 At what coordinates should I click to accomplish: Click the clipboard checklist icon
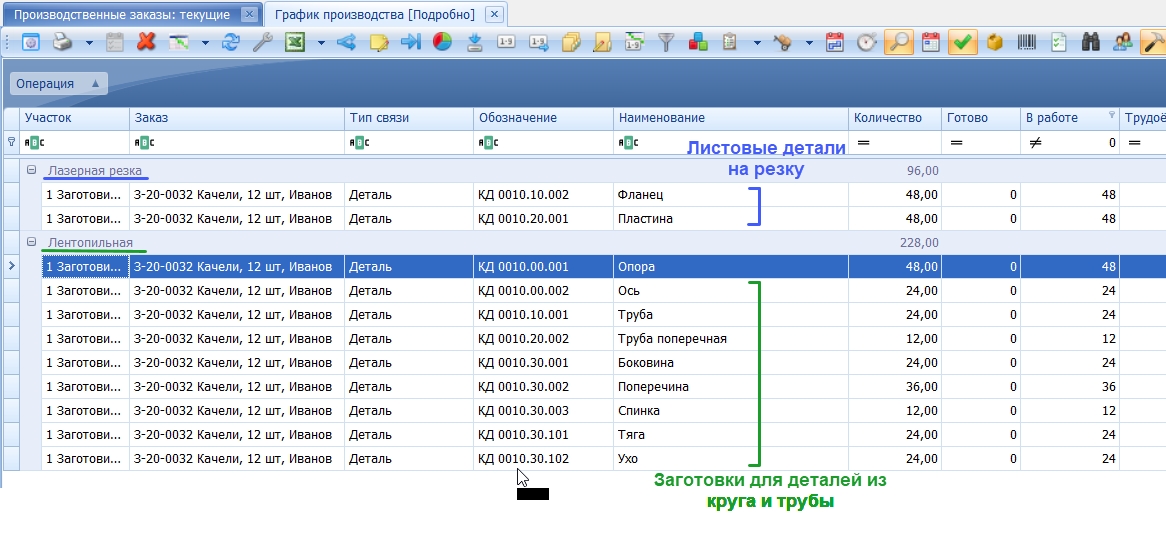click(730, 43)
